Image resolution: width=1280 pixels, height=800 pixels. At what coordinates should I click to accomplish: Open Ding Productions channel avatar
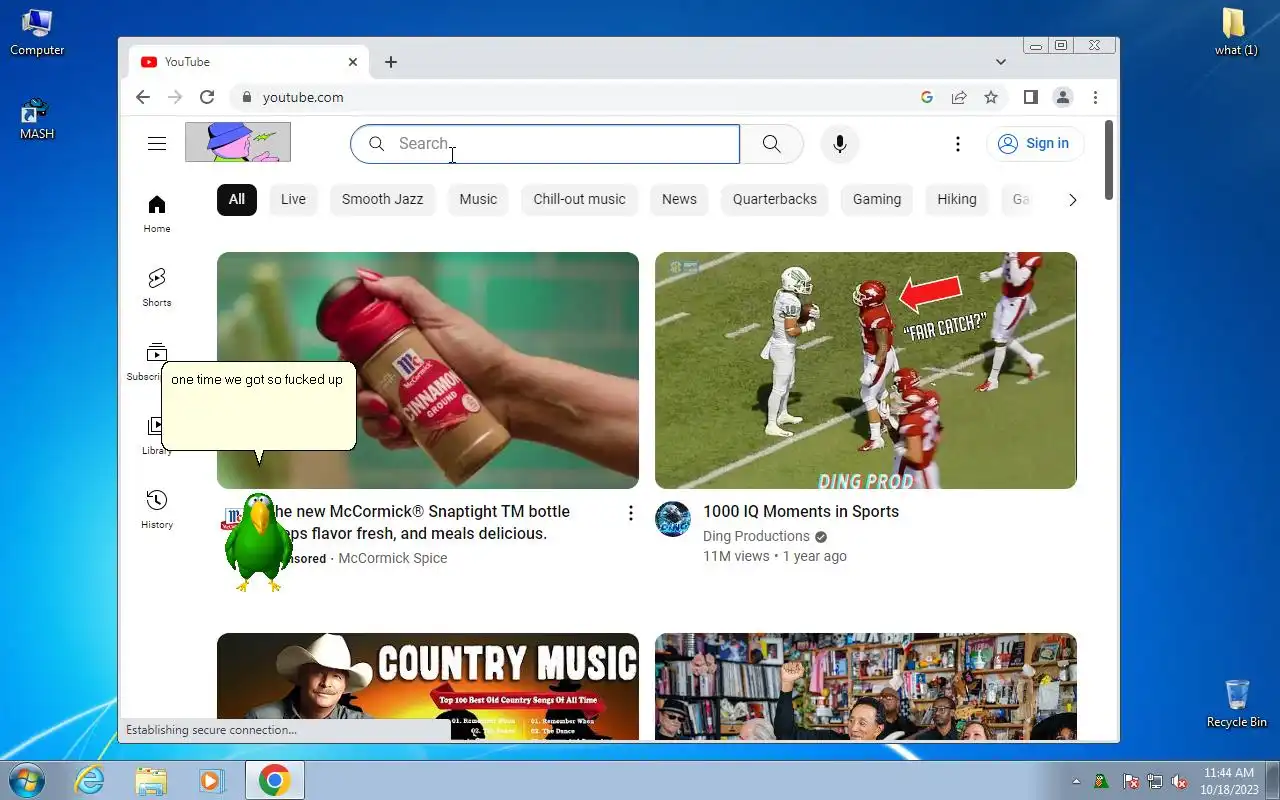pos(673,519)
